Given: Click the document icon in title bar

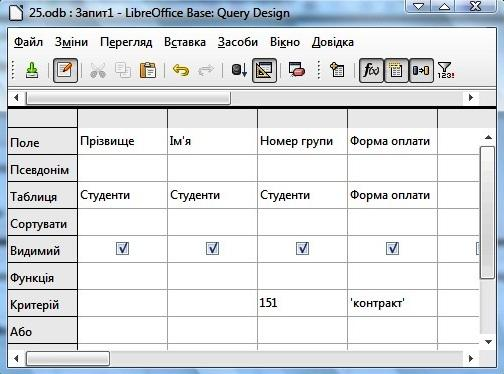Looking at the screenshot, I should click(16, 13).
